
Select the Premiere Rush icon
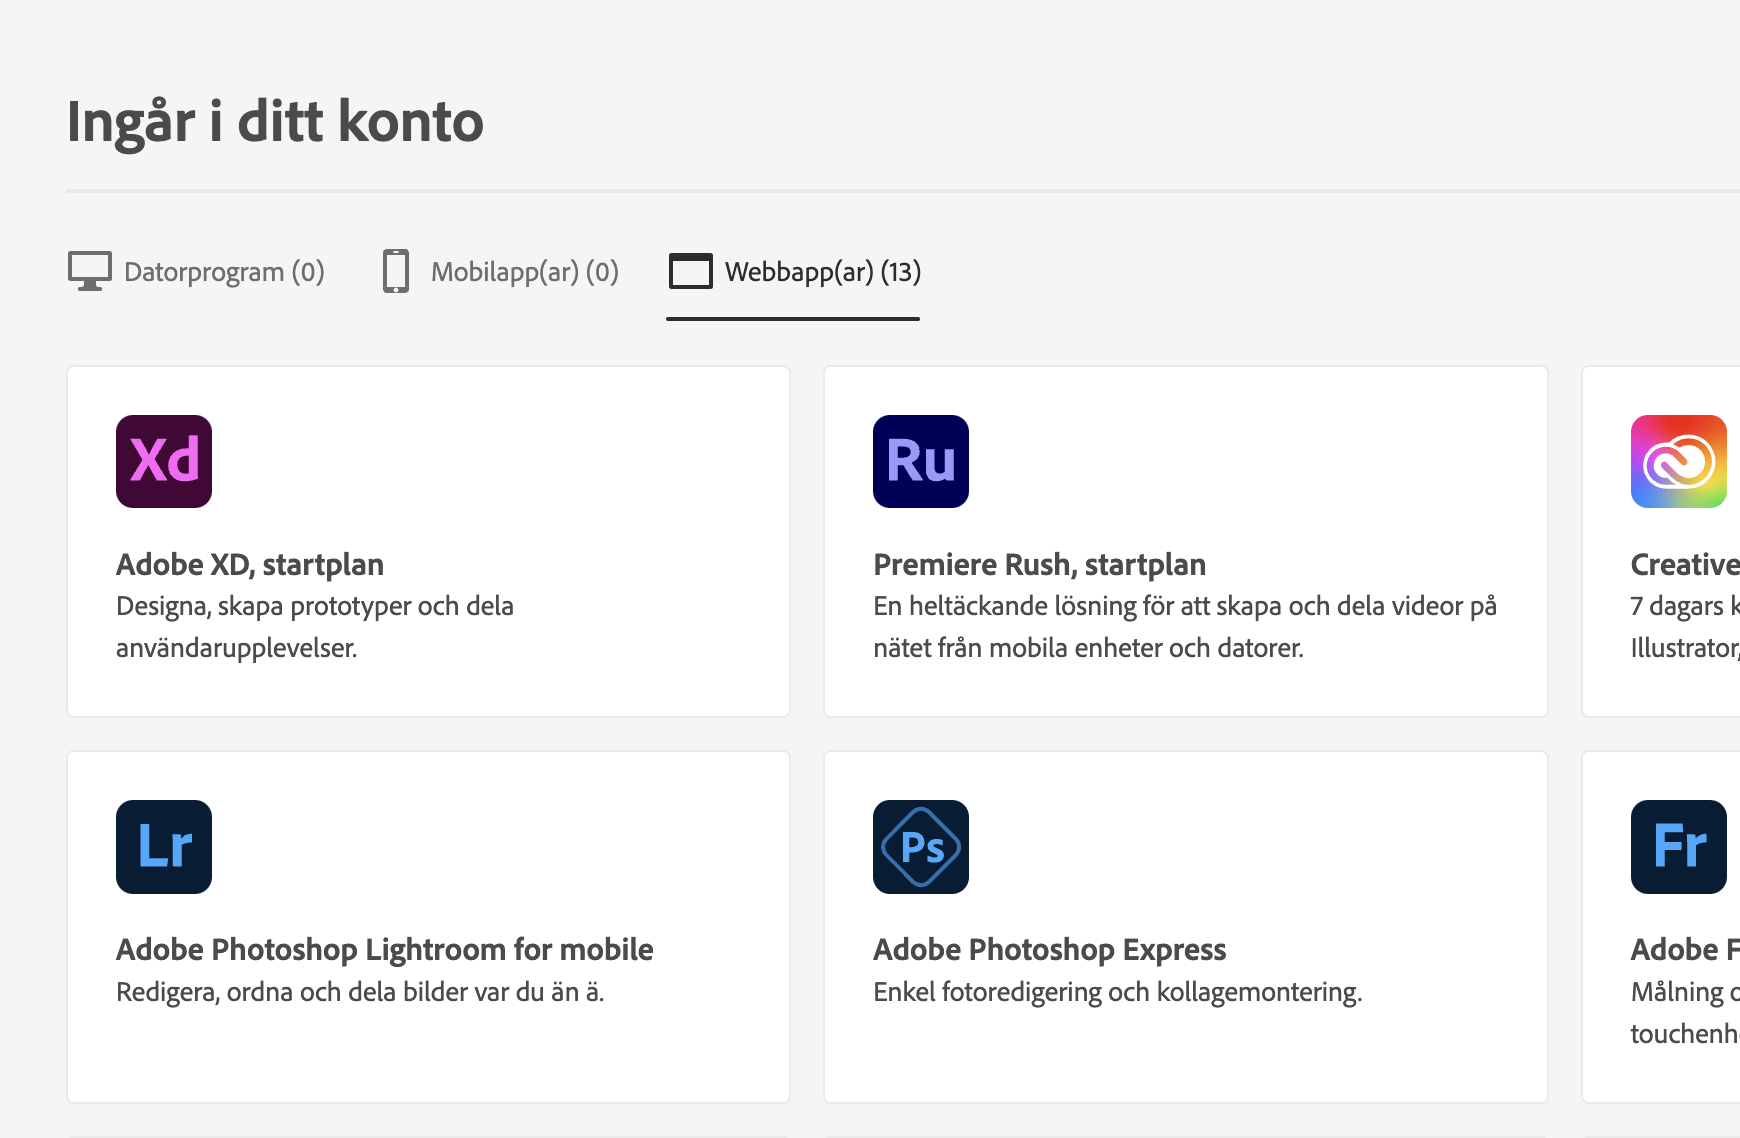click(x=920, y=461)
